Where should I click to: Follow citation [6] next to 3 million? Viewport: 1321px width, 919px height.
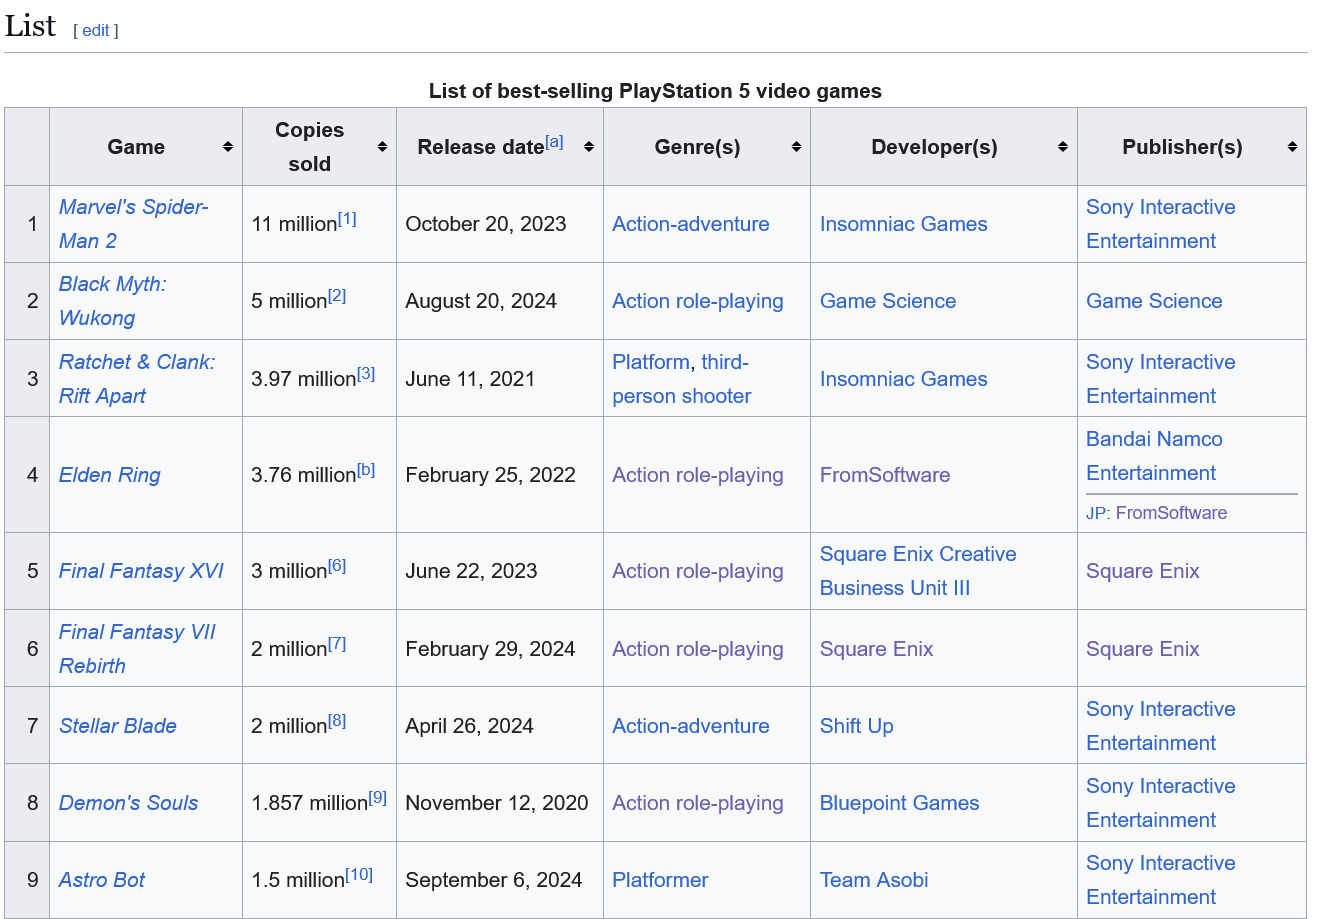[x=337, y=565]
